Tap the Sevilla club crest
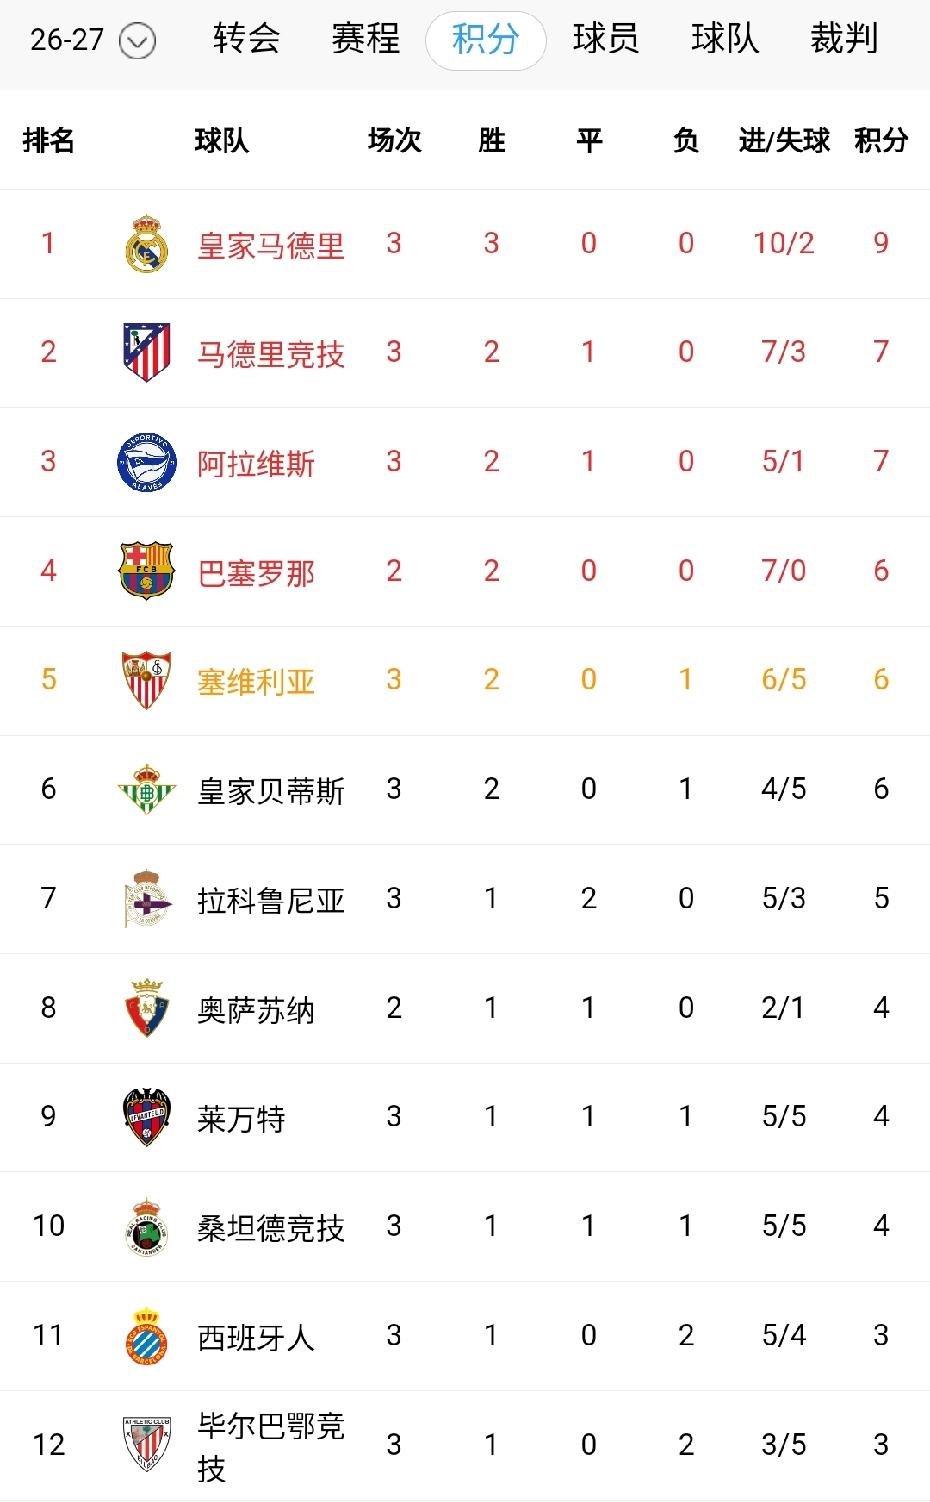Screen dimensions: 930x1502 tap(147, 680)
